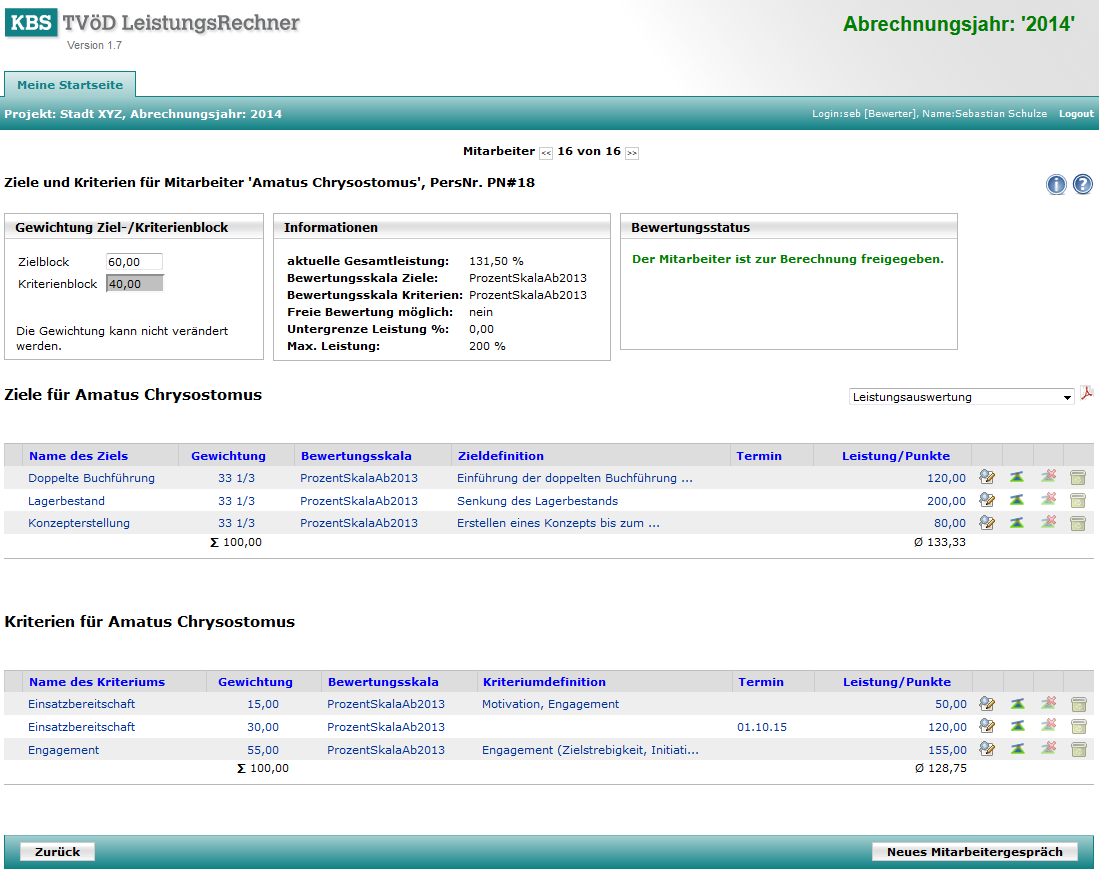1099x872 pixels.
Task: Click the Logout link
Action: tap(1076, 114)
